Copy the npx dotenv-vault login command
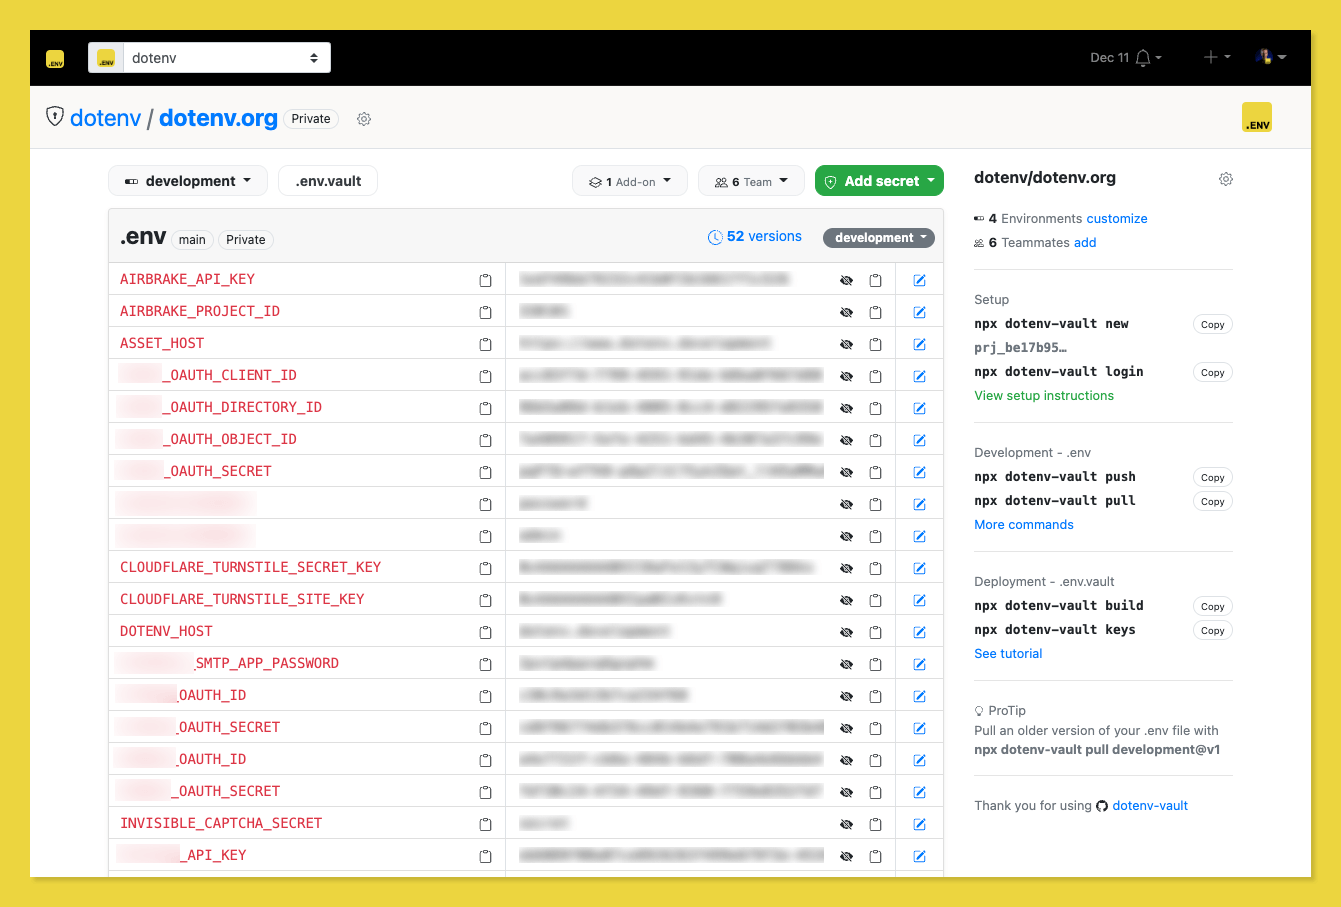1341x907 pixels. [x=1212, y=373]
